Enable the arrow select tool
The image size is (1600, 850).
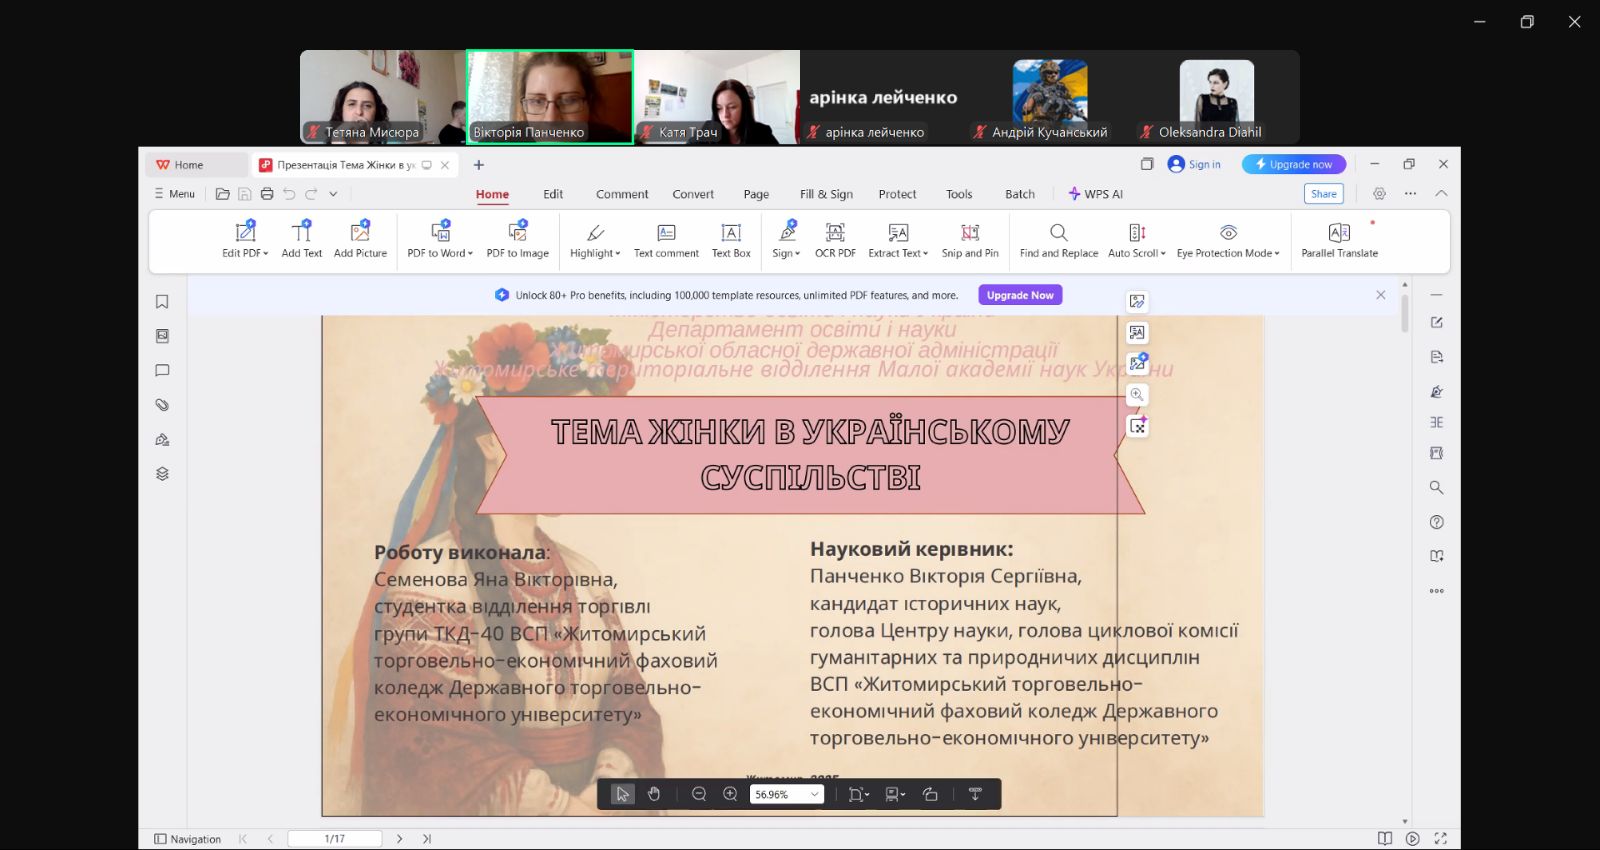pyautogui.click(x=622, y=794)
